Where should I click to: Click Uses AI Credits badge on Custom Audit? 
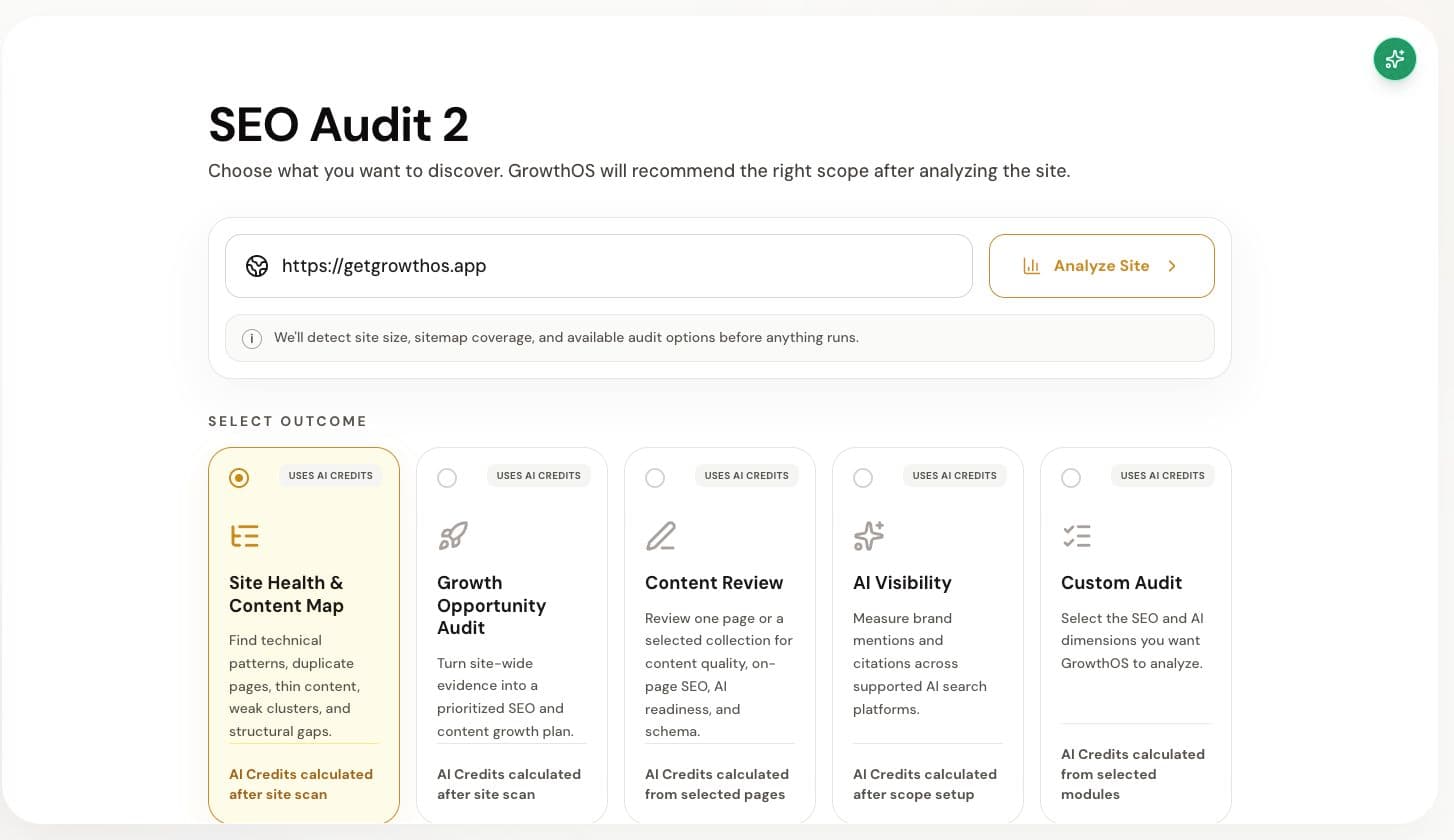pyautogui.click(x=1162, y=476)
